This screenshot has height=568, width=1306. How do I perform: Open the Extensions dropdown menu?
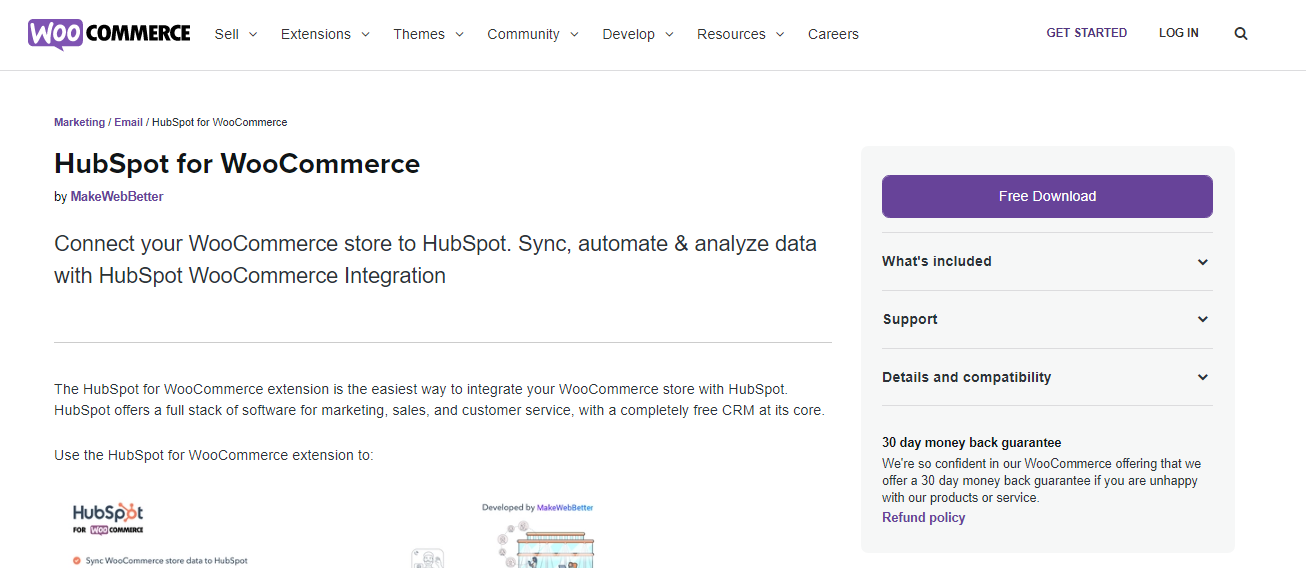(325, 34)
